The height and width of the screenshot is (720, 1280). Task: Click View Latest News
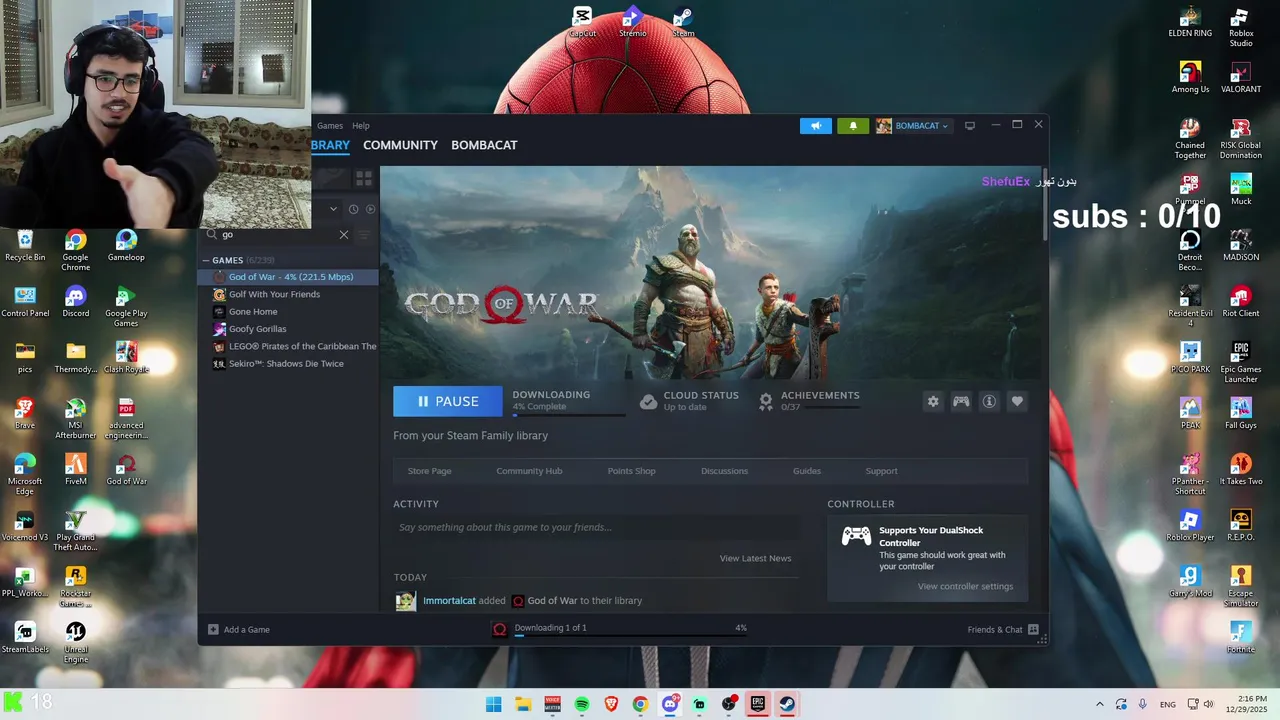tap(755, 558)
